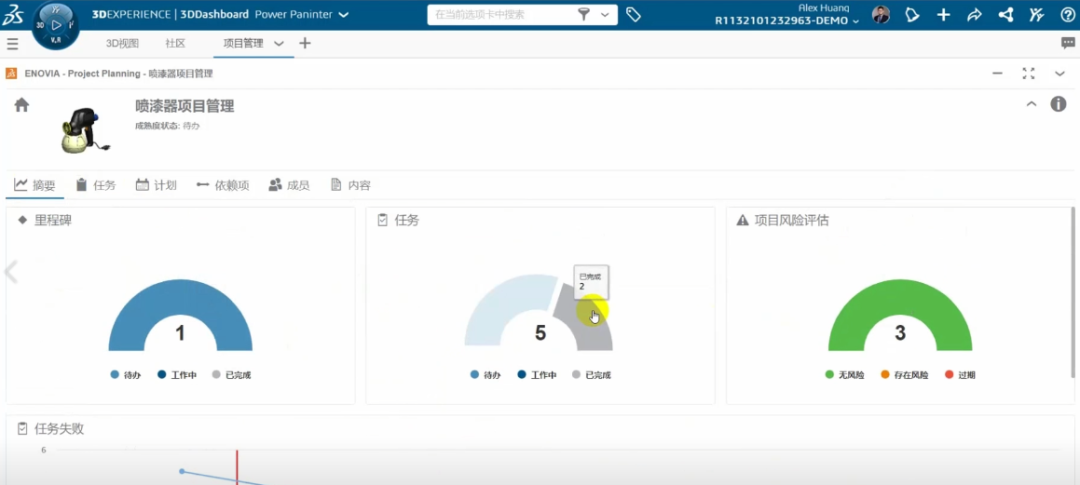The width and height of the screenshot is (1080, 485).
Task: Add a new dashboard tab
Action: coord(304,43)
